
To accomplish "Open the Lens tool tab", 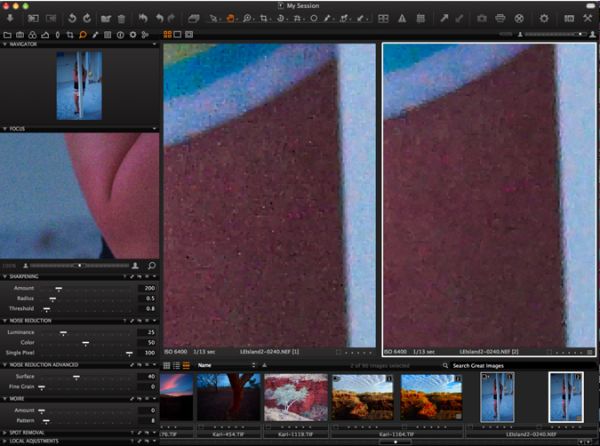I will [x=57, y=35].
